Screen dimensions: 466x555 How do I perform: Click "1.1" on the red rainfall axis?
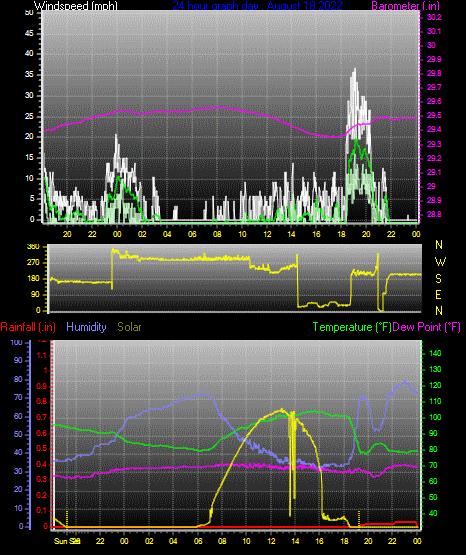pos(42,355)
